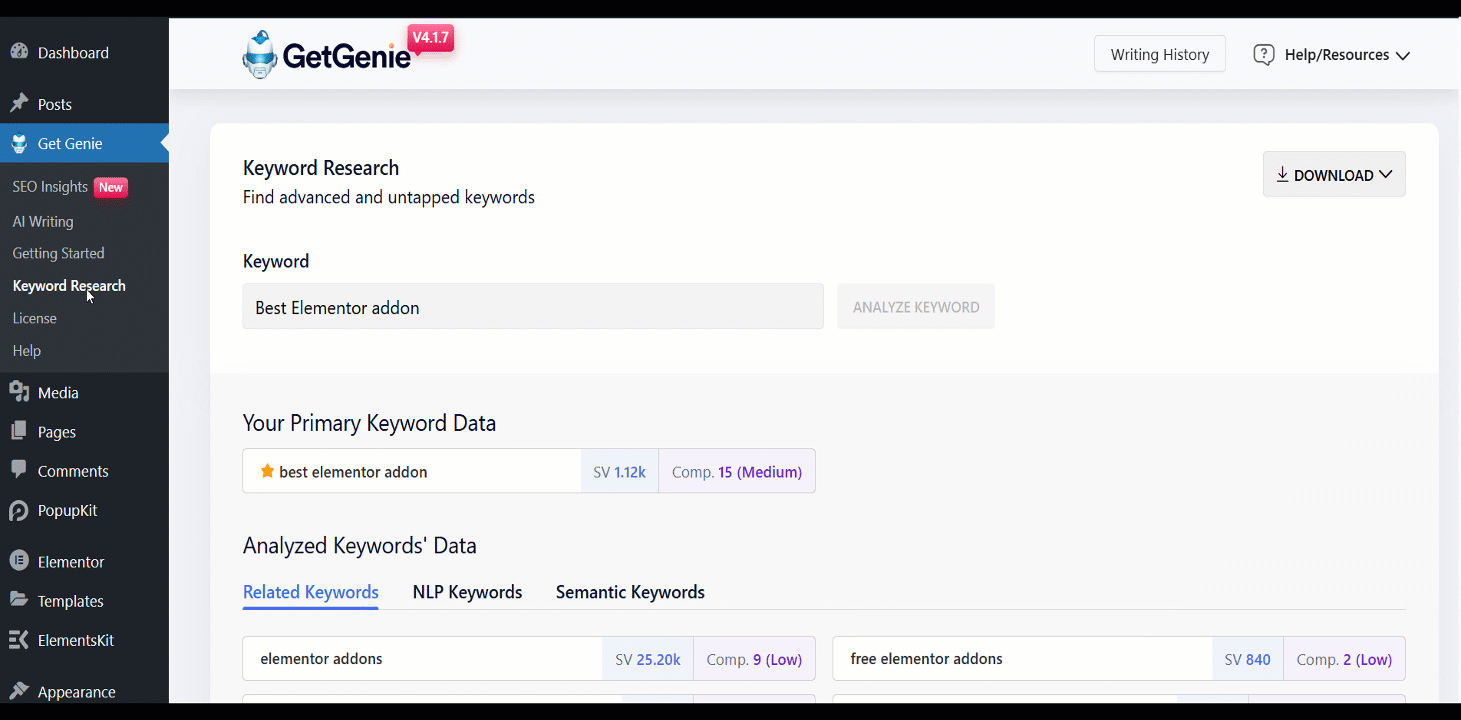Open Getting Started submenu
Screen dimensions: 1461x720
click(59, 253)
